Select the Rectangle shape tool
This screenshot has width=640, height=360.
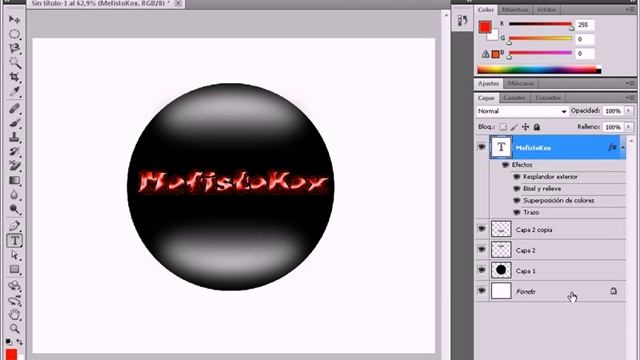[x=14, y=269]
